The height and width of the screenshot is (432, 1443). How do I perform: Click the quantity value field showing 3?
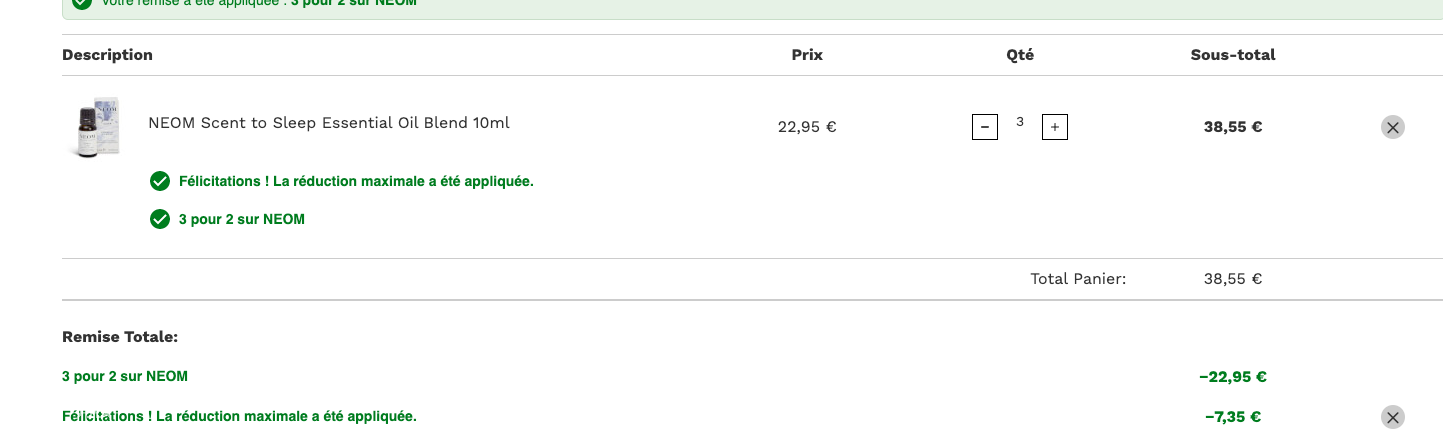pos(1019,122)
